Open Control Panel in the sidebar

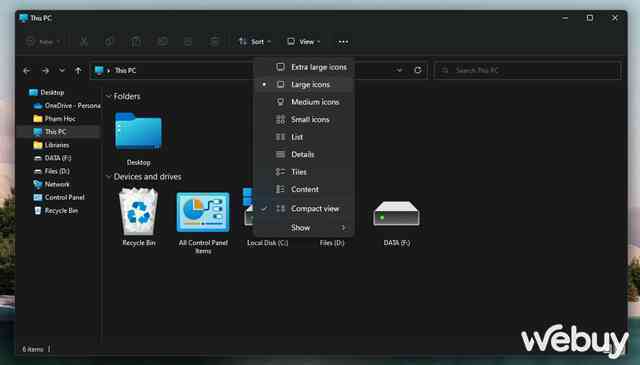[x=64, y=197]
